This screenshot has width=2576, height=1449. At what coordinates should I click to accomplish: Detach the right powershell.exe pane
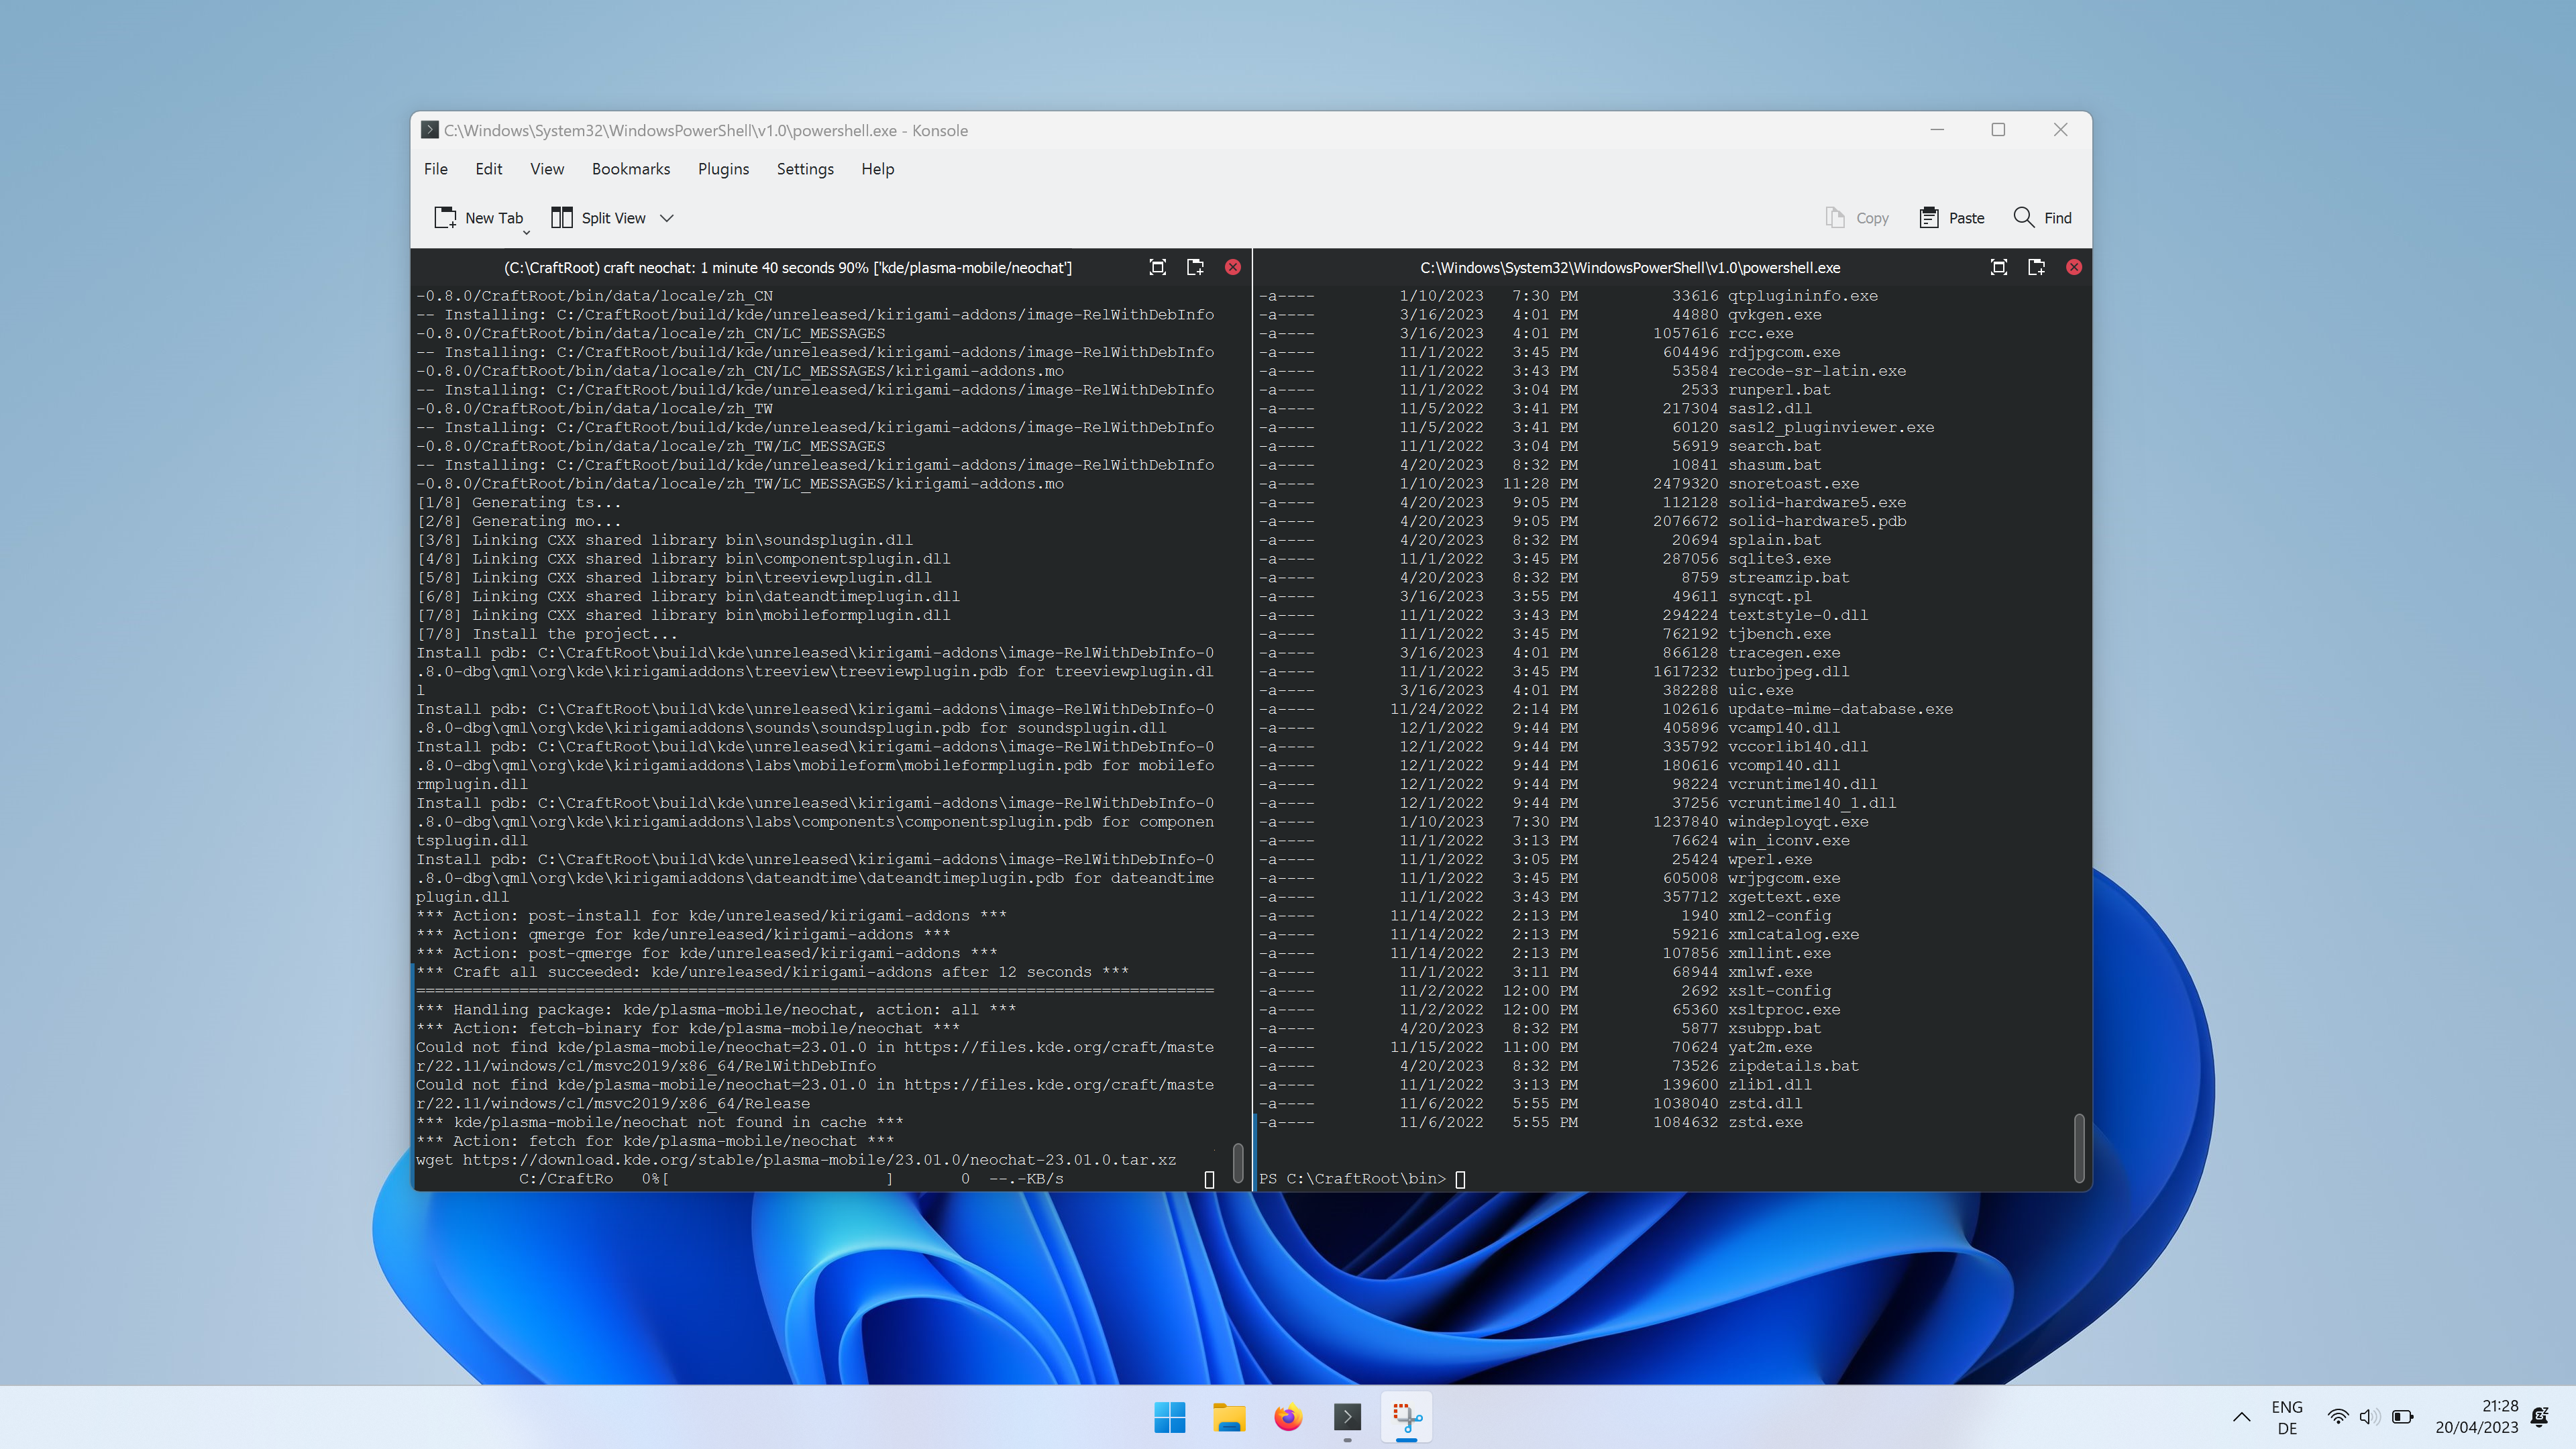pos(2036,267)
